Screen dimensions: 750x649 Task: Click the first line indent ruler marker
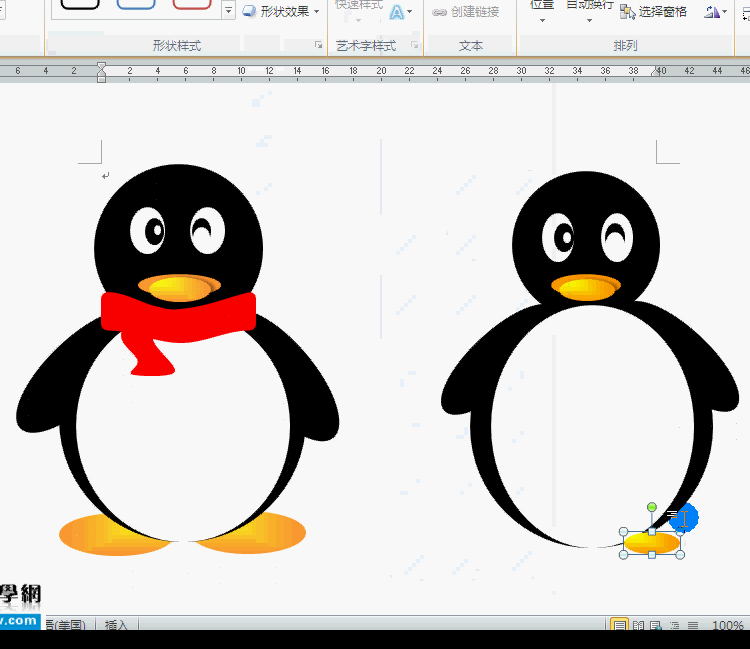pos(101,66)
